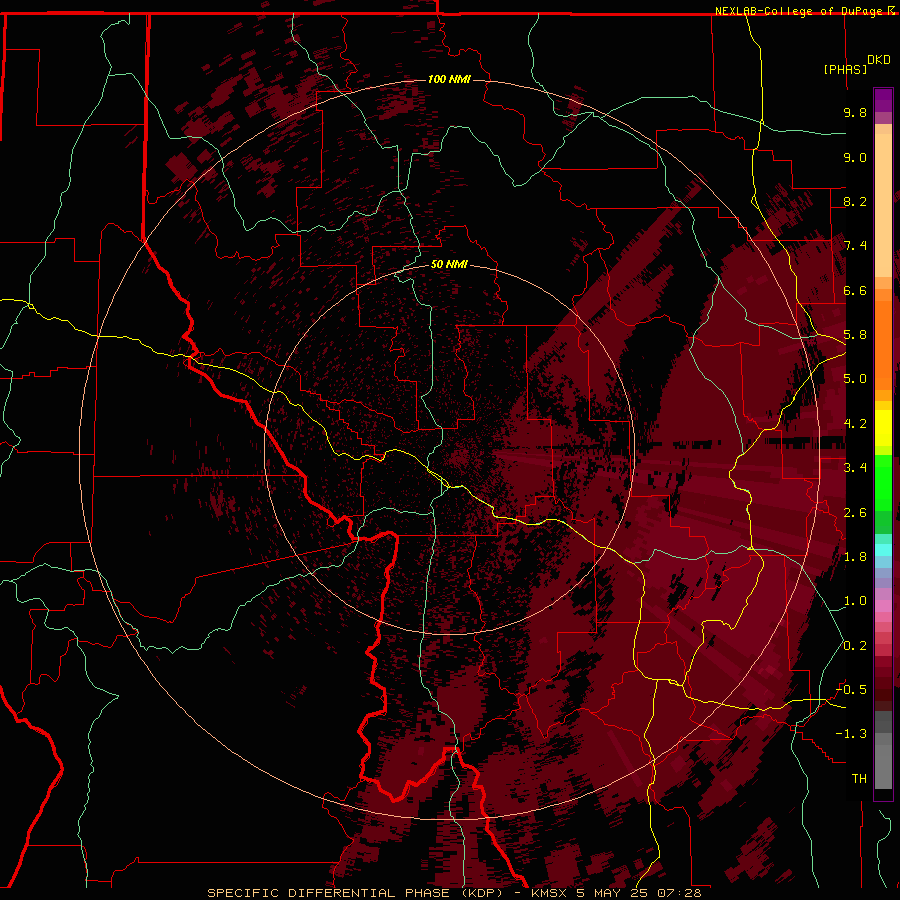Click the 0.2 scale value

[x=855, y=646]
